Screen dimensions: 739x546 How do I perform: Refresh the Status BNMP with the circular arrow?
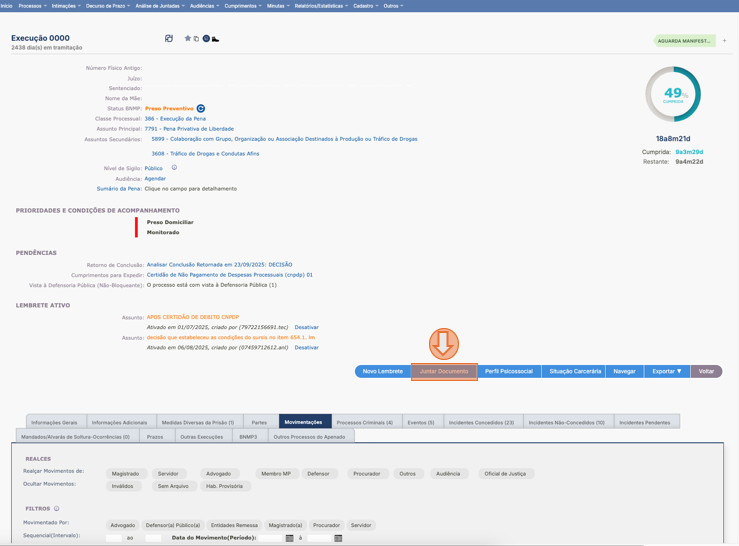(x=201, y=108)
